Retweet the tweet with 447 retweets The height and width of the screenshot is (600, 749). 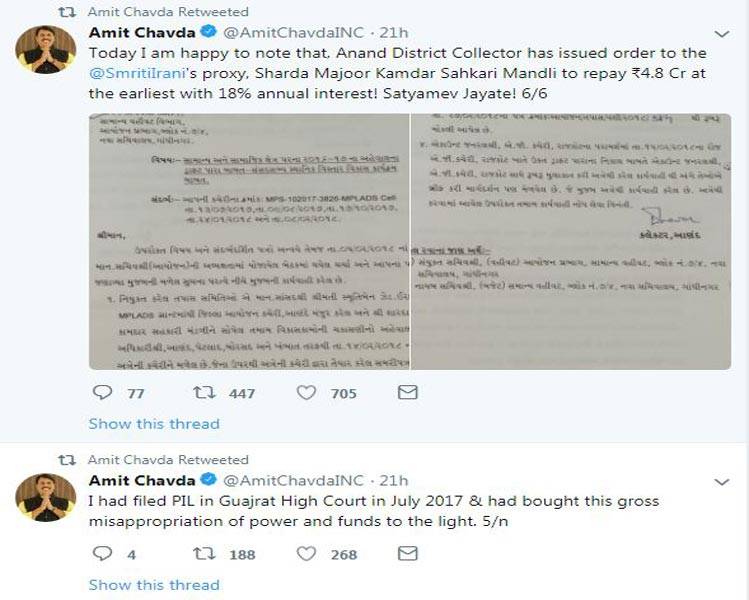[x=205, y=393]
